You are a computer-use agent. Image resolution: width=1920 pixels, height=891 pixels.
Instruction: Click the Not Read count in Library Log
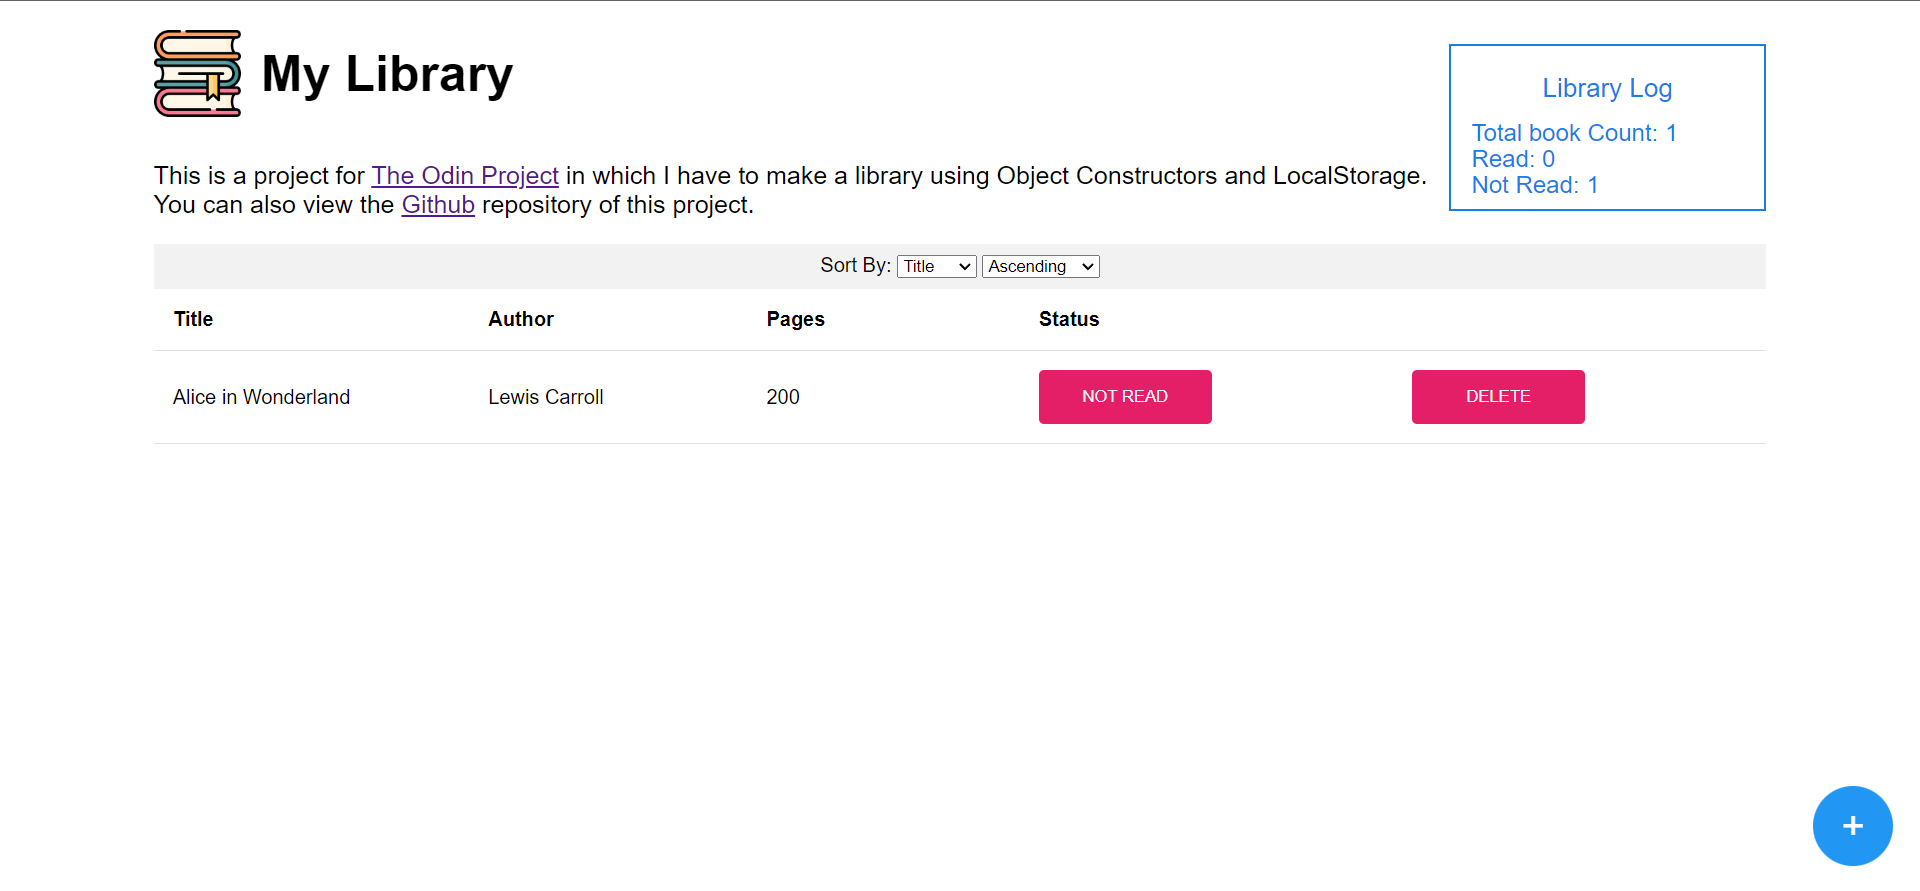pos(1535,185)
